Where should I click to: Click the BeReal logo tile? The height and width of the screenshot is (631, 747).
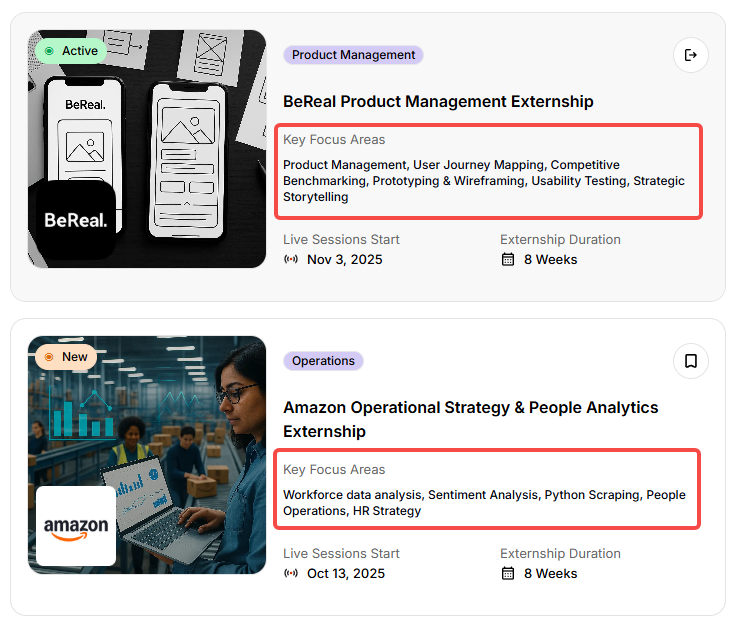(x=76, y=220)
